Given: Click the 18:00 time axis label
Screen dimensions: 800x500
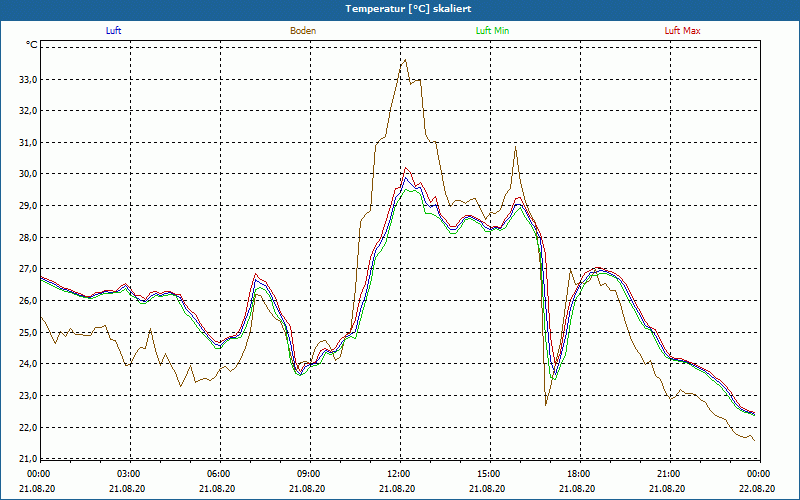Looking at the screenshot, I should [x=580, y=474].
